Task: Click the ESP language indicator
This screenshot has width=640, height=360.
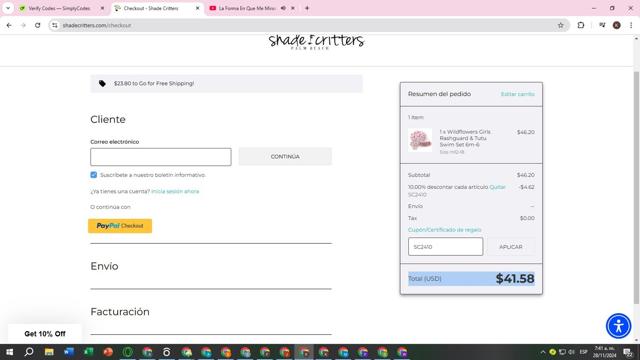Action: [584, 352]
